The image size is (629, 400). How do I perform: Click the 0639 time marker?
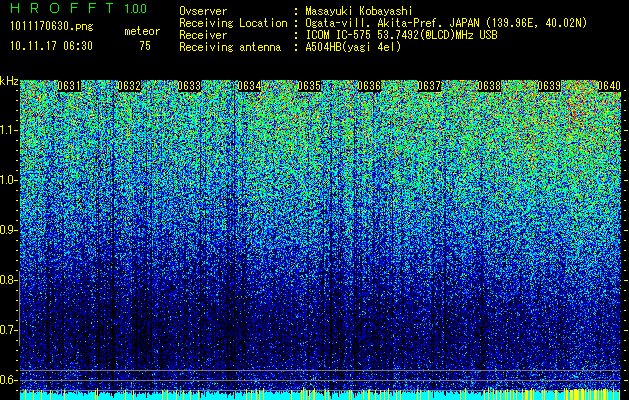coord(549,86)
